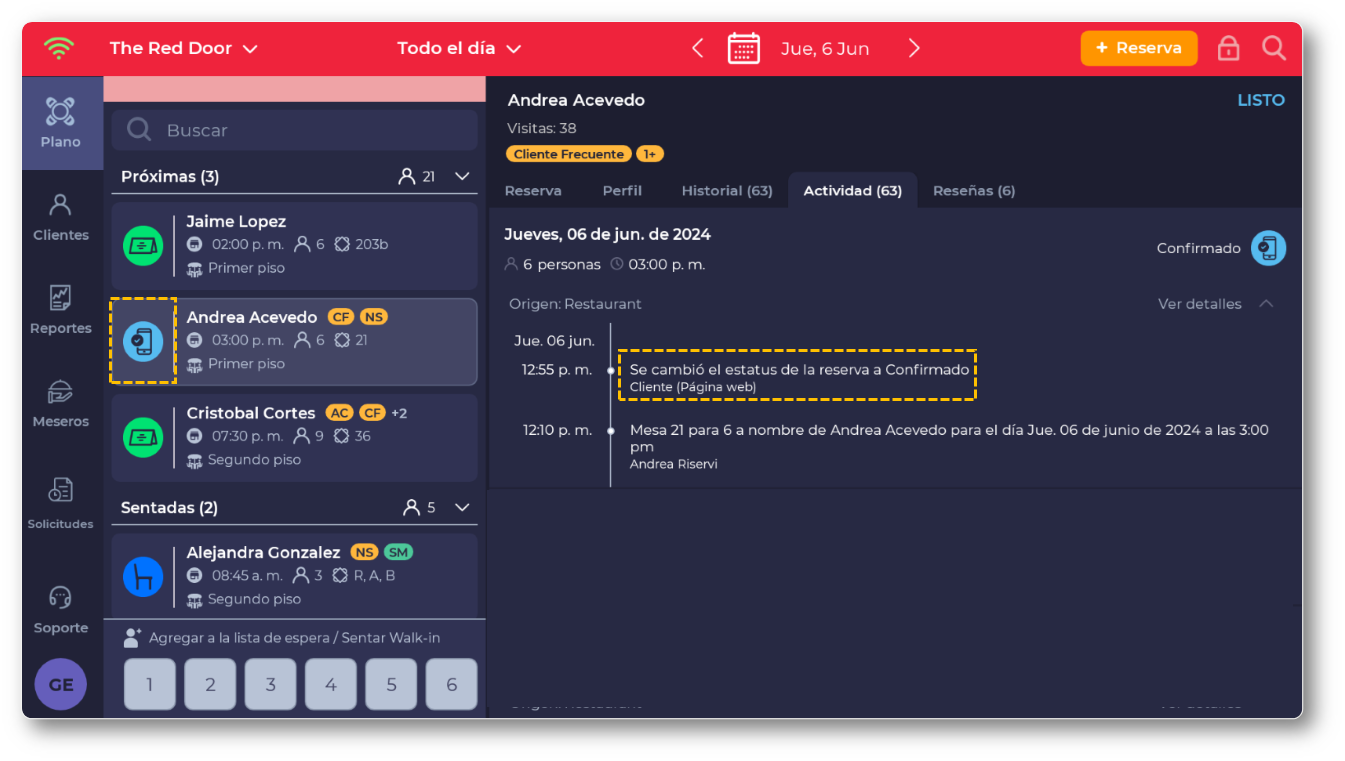
Task: Seat a walk-in party of 3
Action: pyautogui.click(x=270, y=685)
